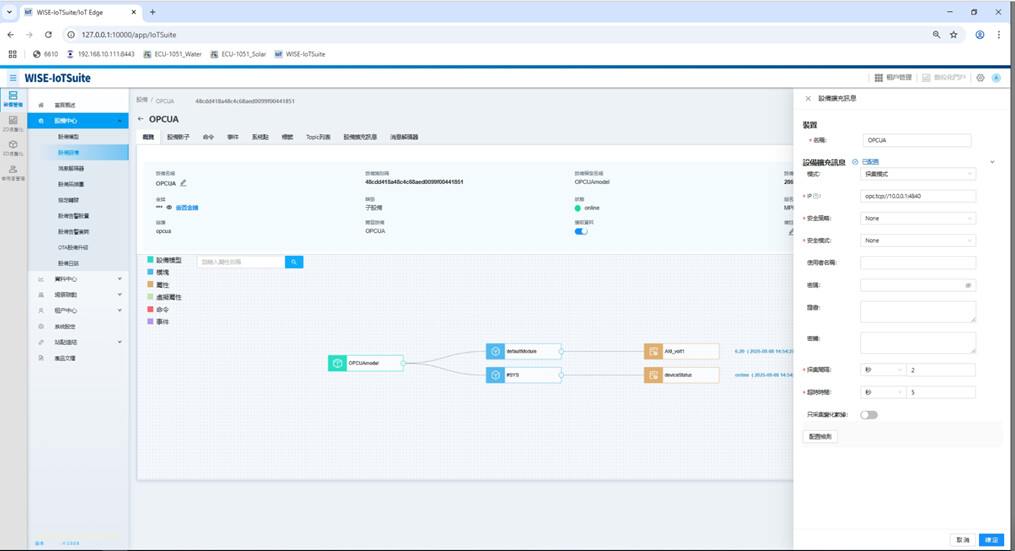Click the teal 設備模型 legend swatch
The width and height of the screenshot is (1015, 551).
151,260
